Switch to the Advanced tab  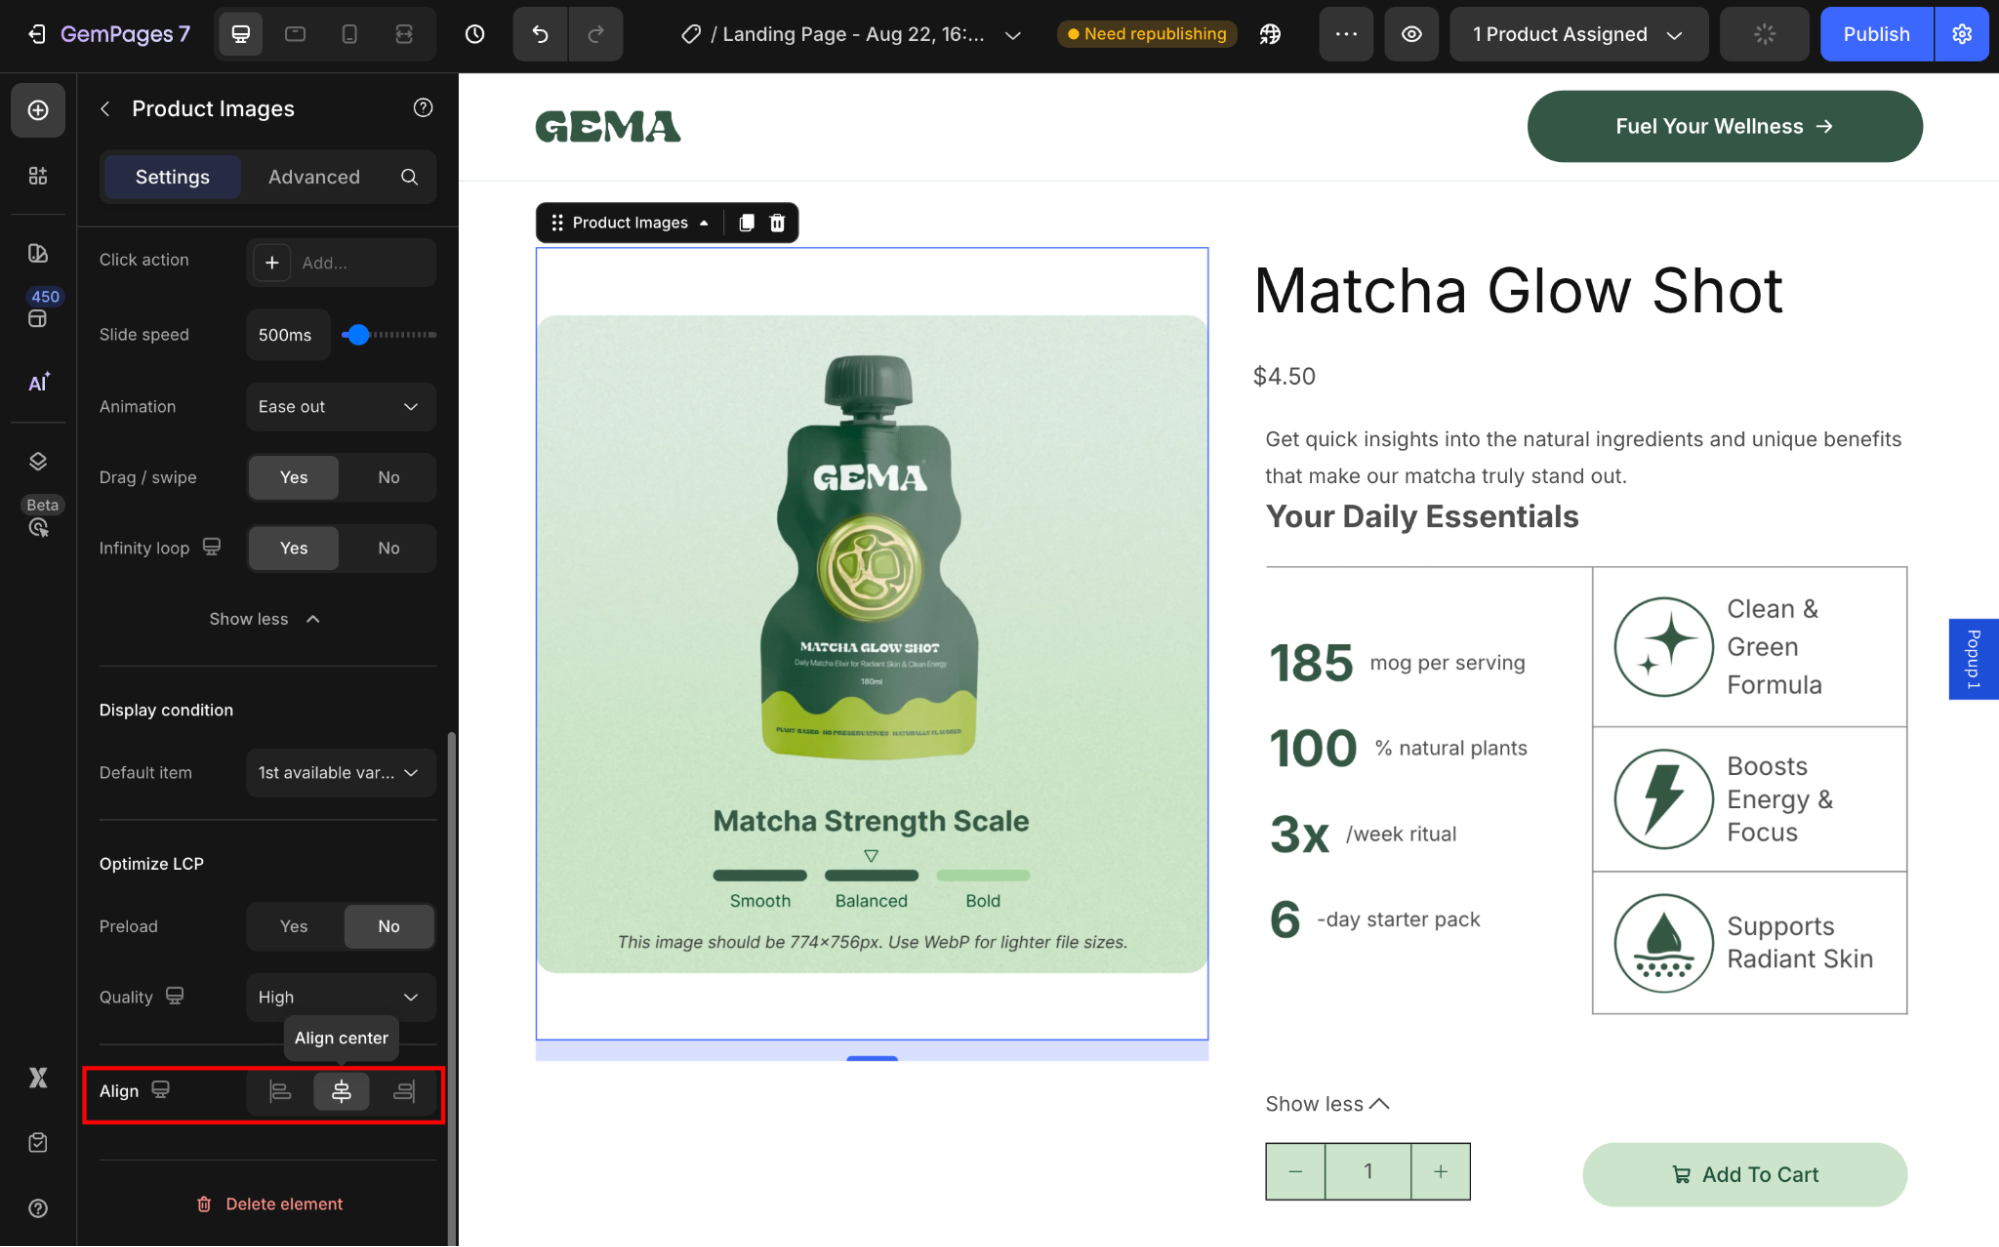(x=313, y=177)
